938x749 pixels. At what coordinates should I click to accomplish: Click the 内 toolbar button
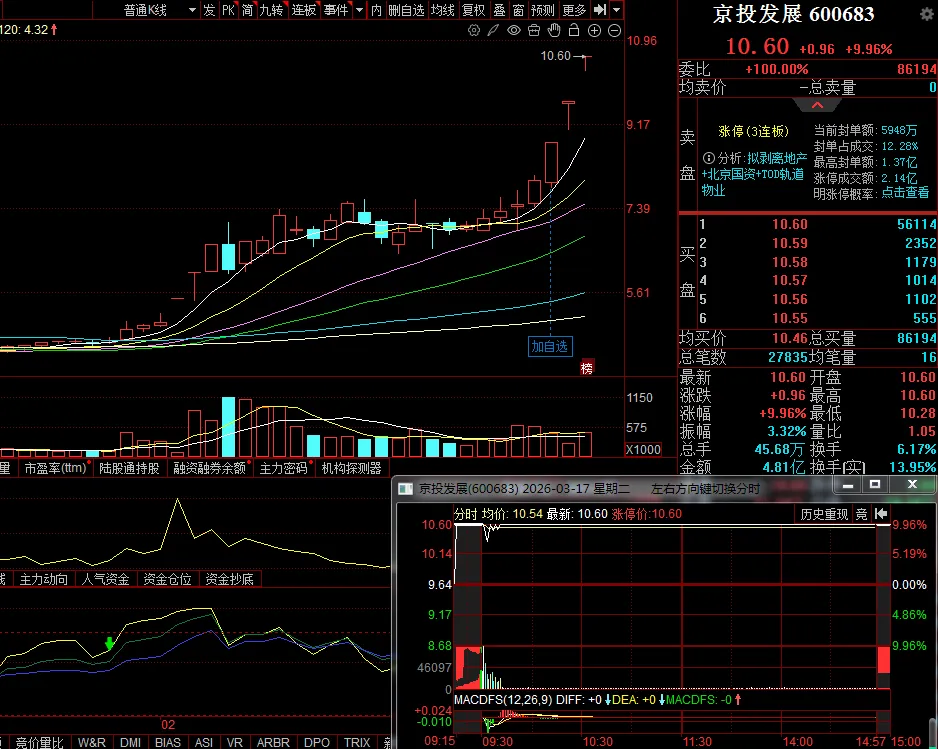click(x=376, y=10)
